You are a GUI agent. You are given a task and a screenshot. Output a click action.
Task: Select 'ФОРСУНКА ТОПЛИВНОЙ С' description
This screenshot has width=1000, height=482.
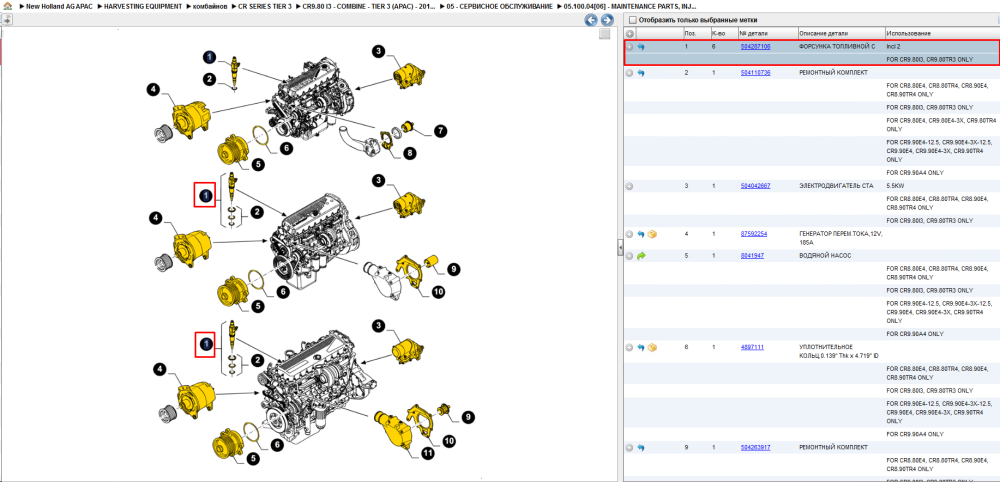coord(835,47)
